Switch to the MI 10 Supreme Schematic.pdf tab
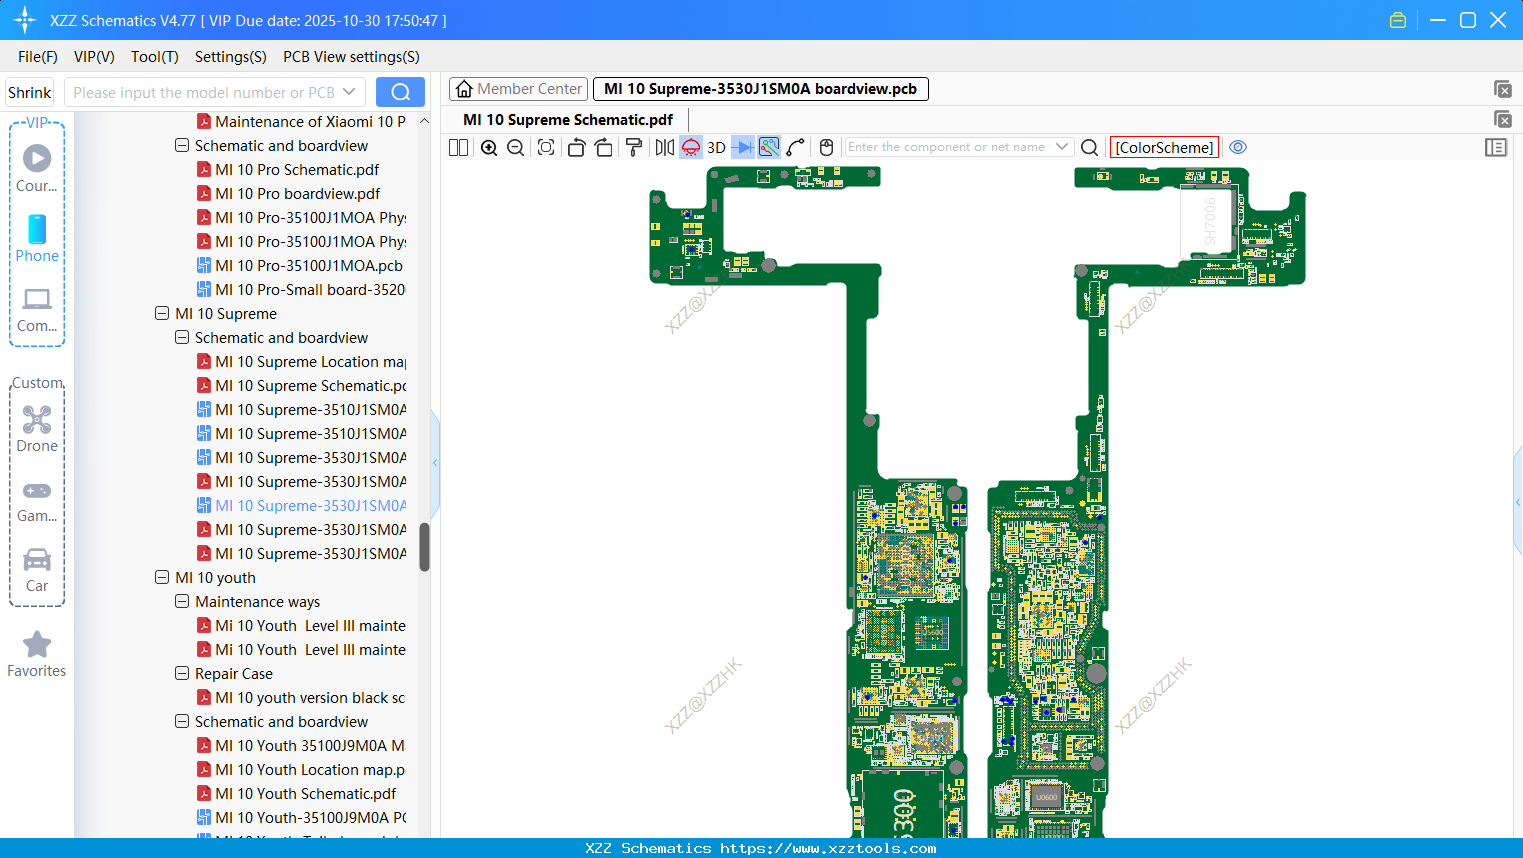 tap(566, 119)
